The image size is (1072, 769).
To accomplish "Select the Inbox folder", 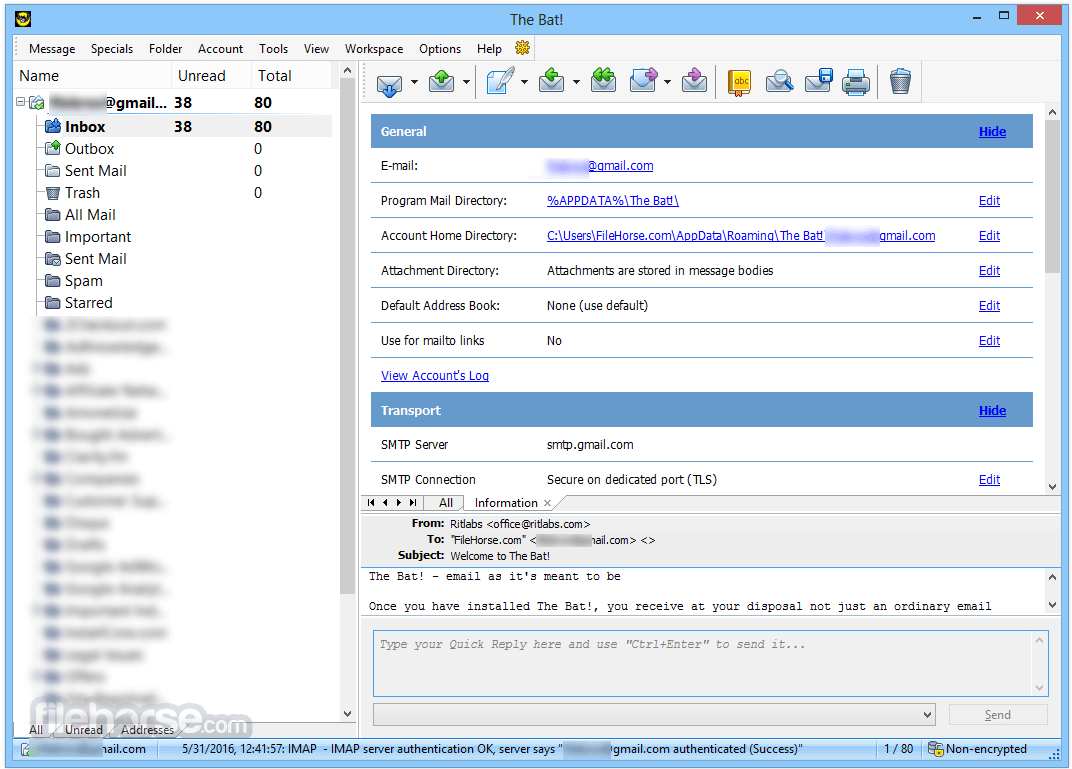I will click(x=85, y=126).
